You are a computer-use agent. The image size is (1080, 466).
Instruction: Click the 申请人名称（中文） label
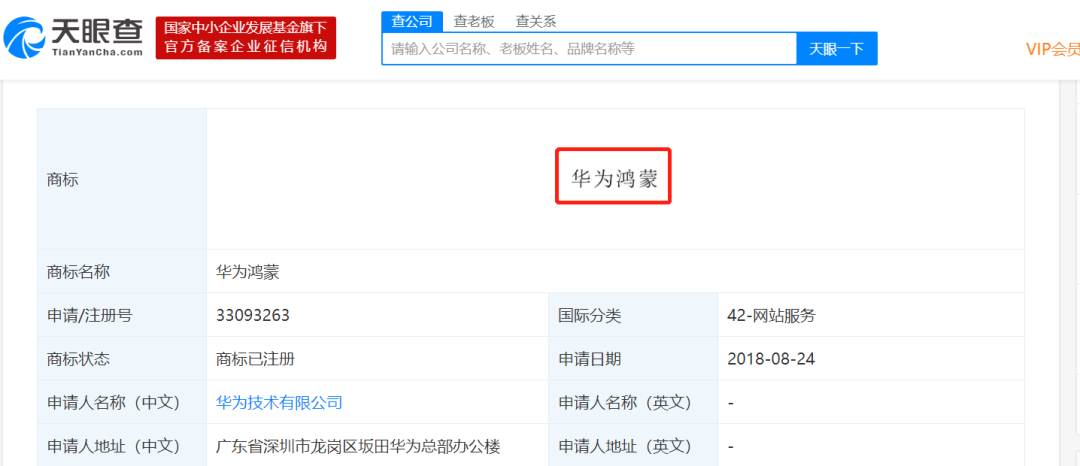pos(113,402)
